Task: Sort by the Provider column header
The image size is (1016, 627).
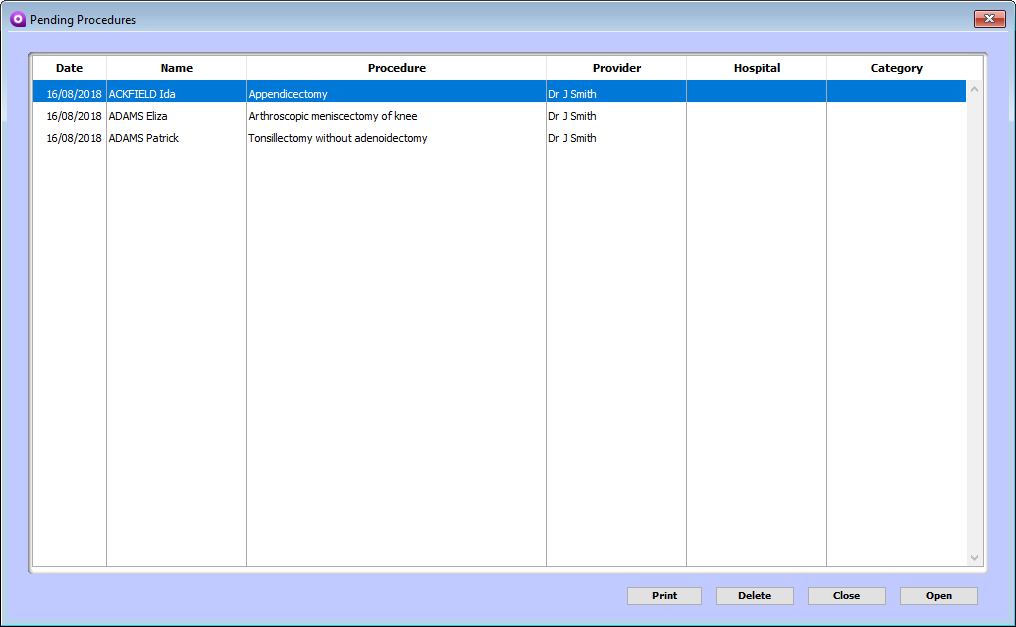Action: (616, 67)
